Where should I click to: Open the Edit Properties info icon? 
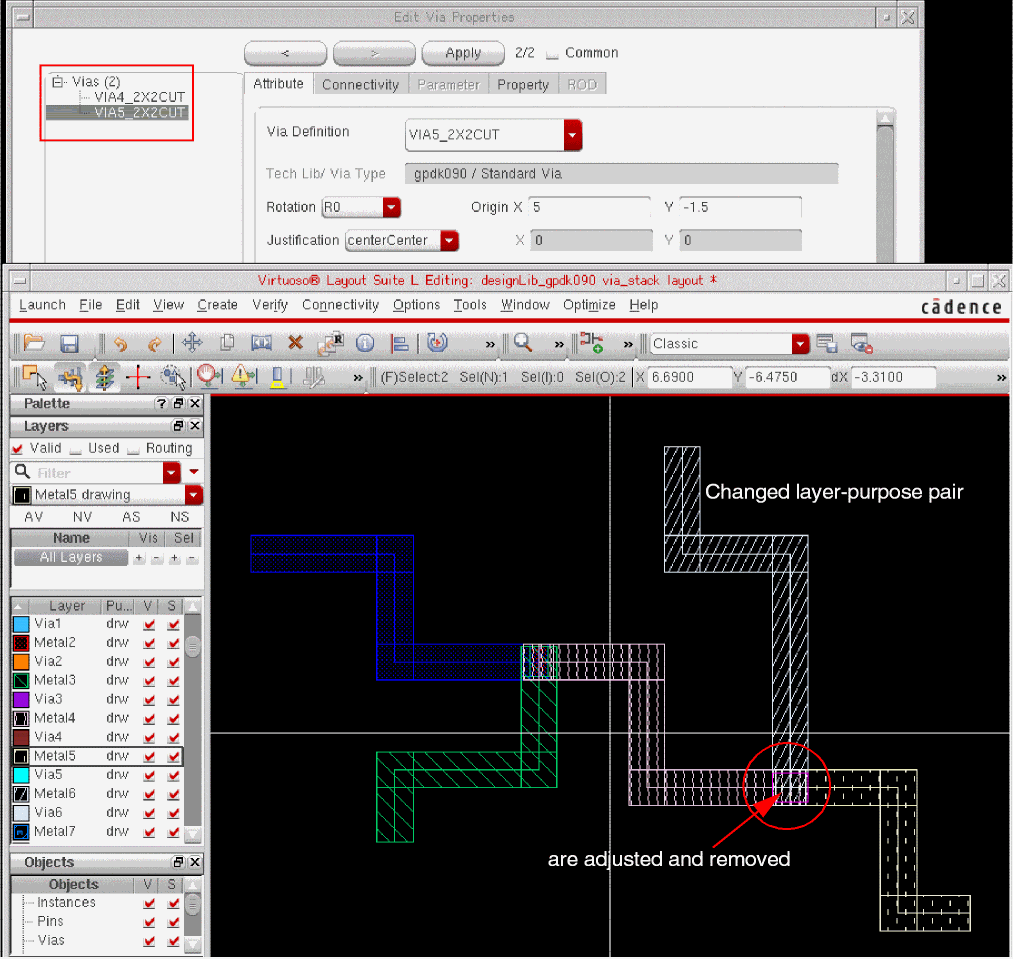pos(365,343)
